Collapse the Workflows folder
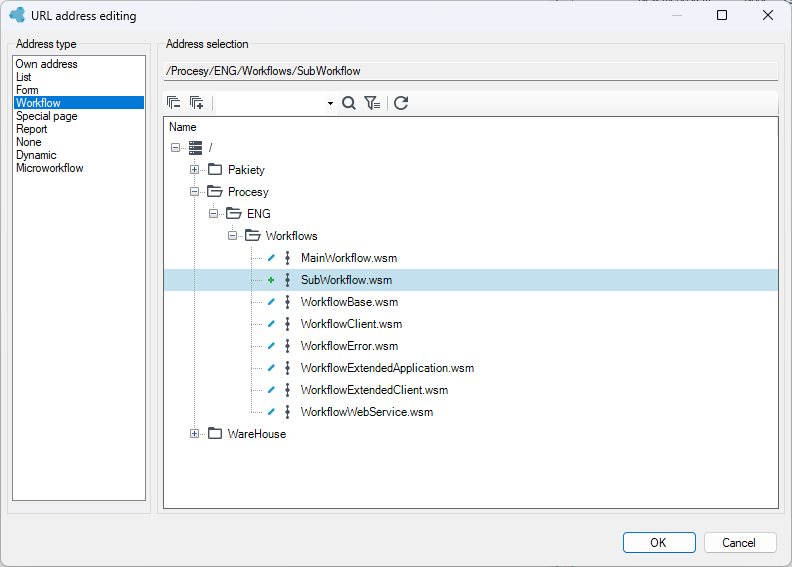Screen dimensions: 792x567 (x=232, y=236)
